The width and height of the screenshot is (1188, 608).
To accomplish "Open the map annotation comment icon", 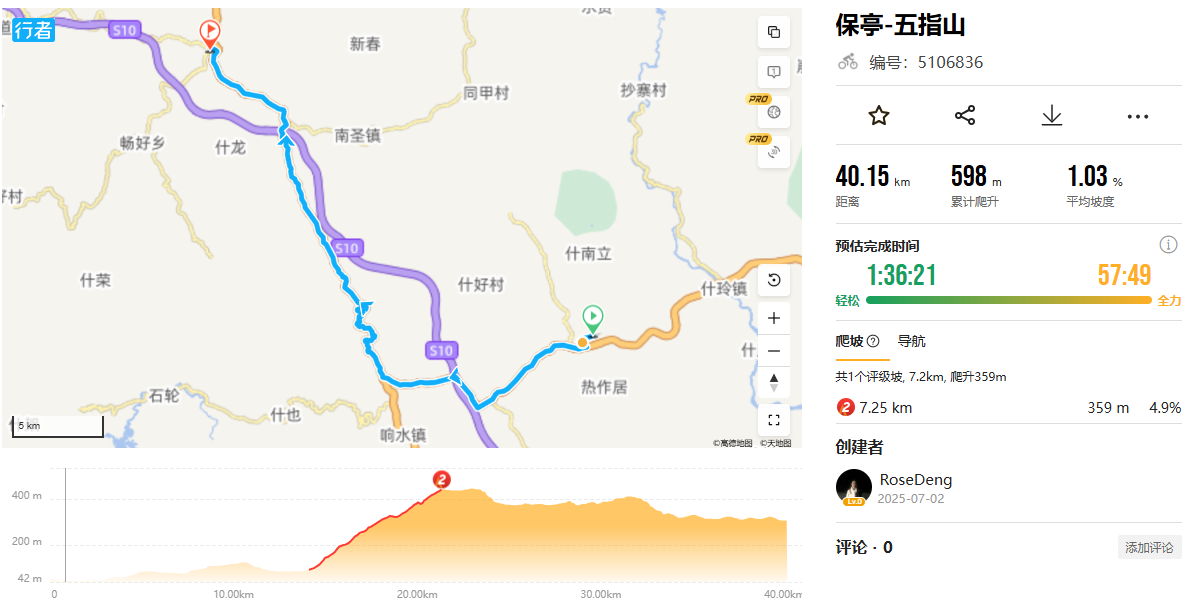I will coord(774,72).
